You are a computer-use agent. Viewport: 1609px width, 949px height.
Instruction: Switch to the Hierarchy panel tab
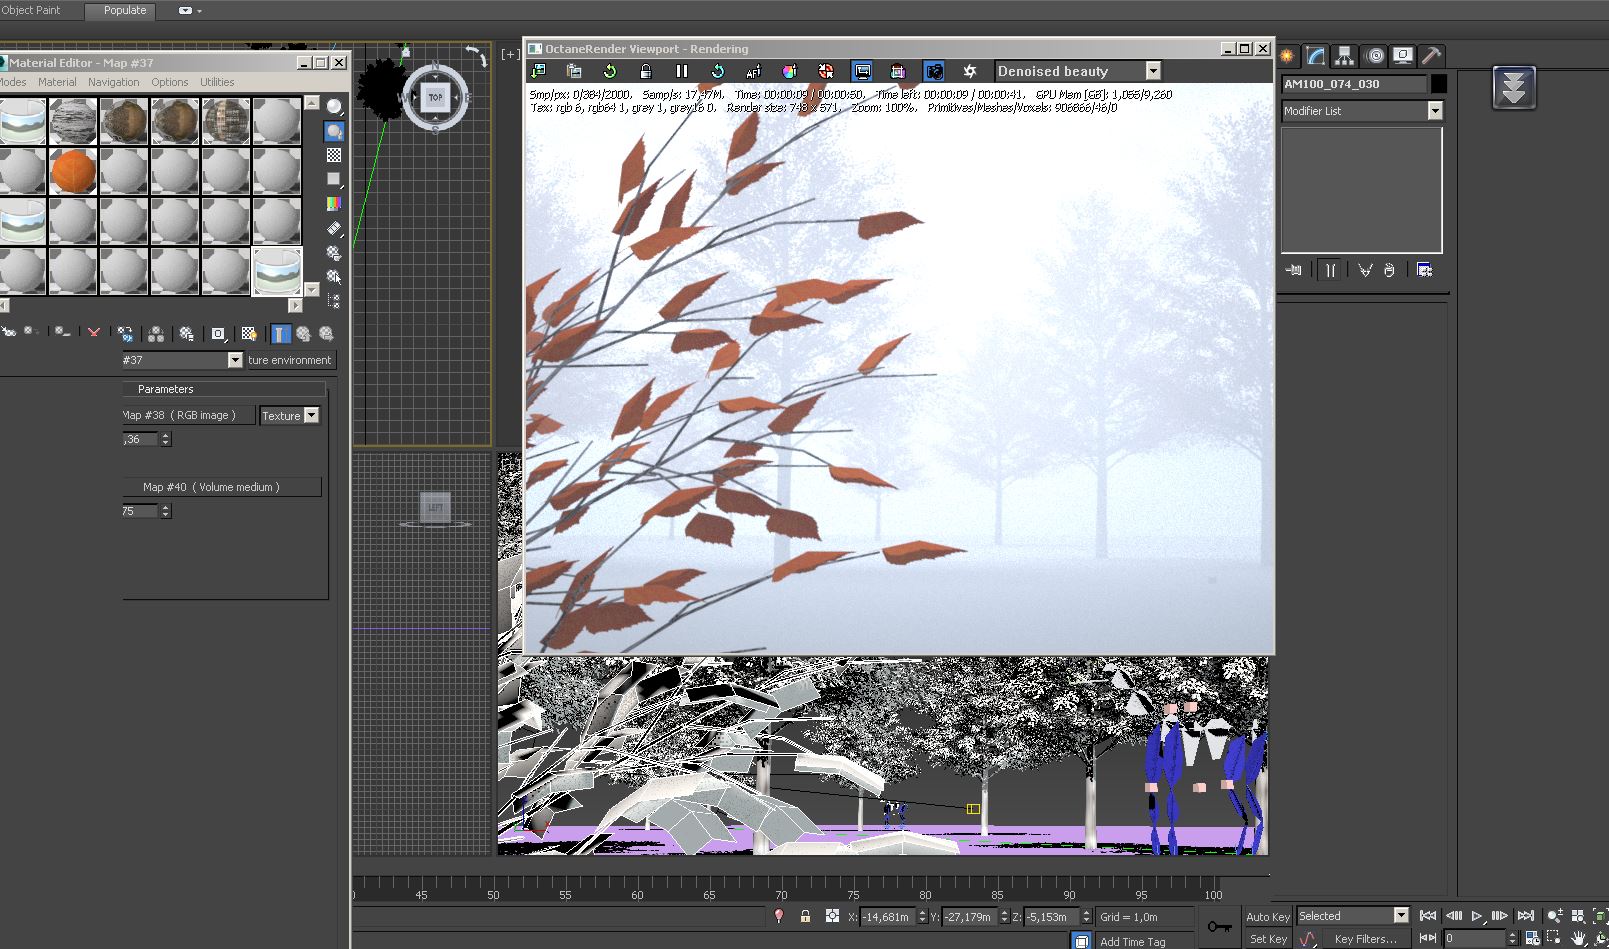[x=1345, y=56]
